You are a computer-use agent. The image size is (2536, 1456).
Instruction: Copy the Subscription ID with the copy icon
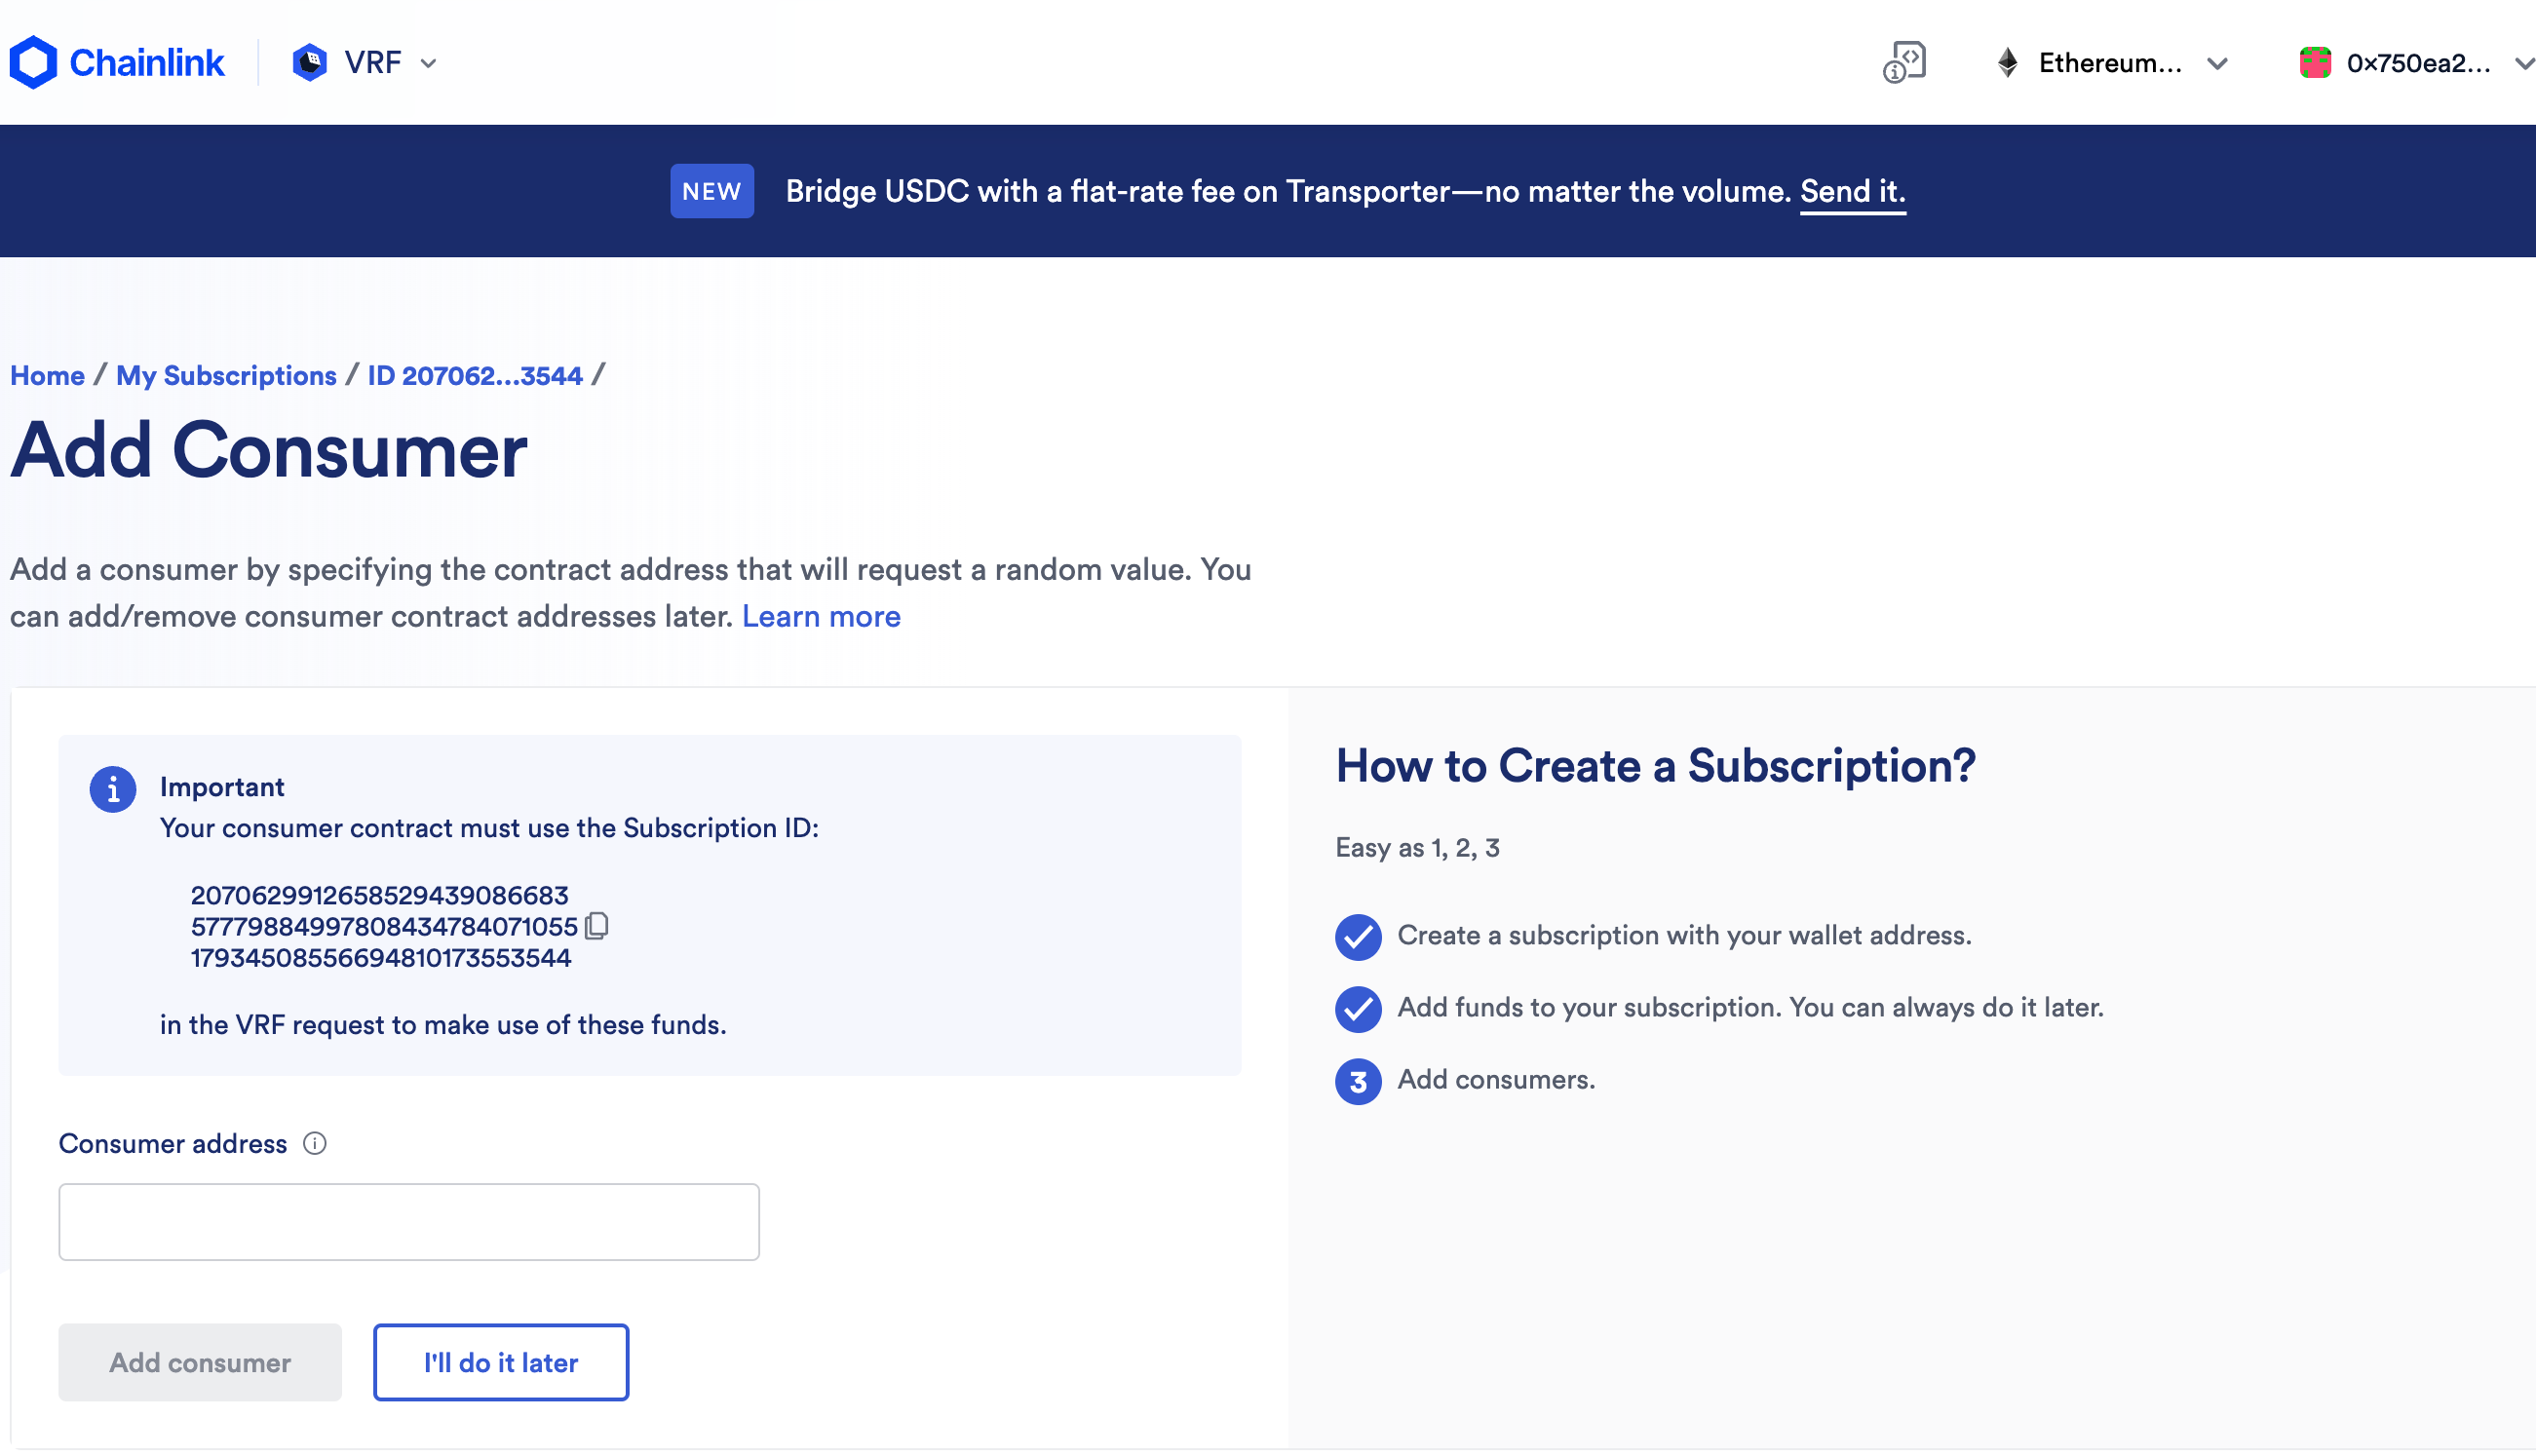click(x=597, y=926)
